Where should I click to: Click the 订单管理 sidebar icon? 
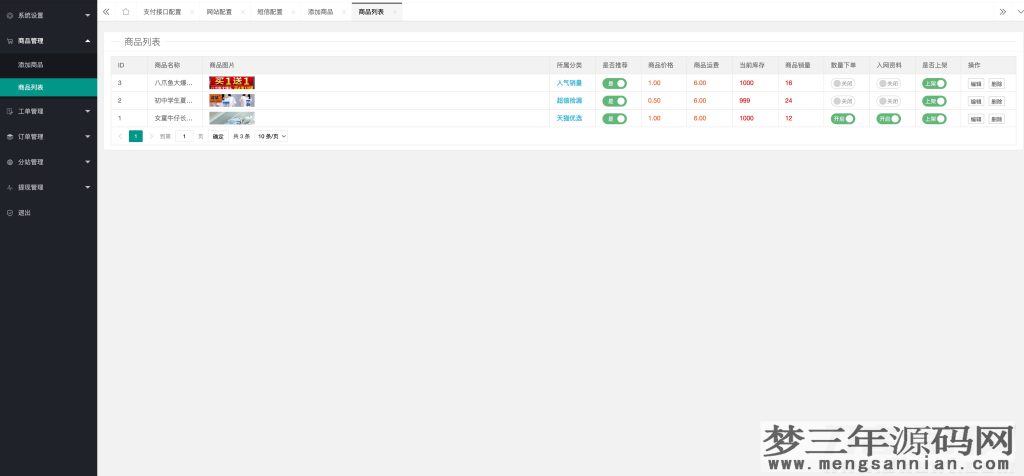[10, 136]
